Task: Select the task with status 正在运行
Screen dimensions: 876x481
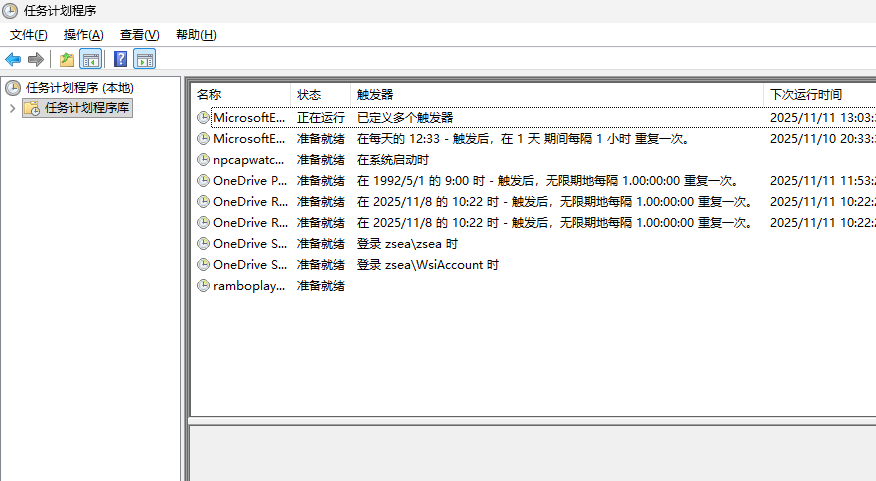Action: coord(250,118)
